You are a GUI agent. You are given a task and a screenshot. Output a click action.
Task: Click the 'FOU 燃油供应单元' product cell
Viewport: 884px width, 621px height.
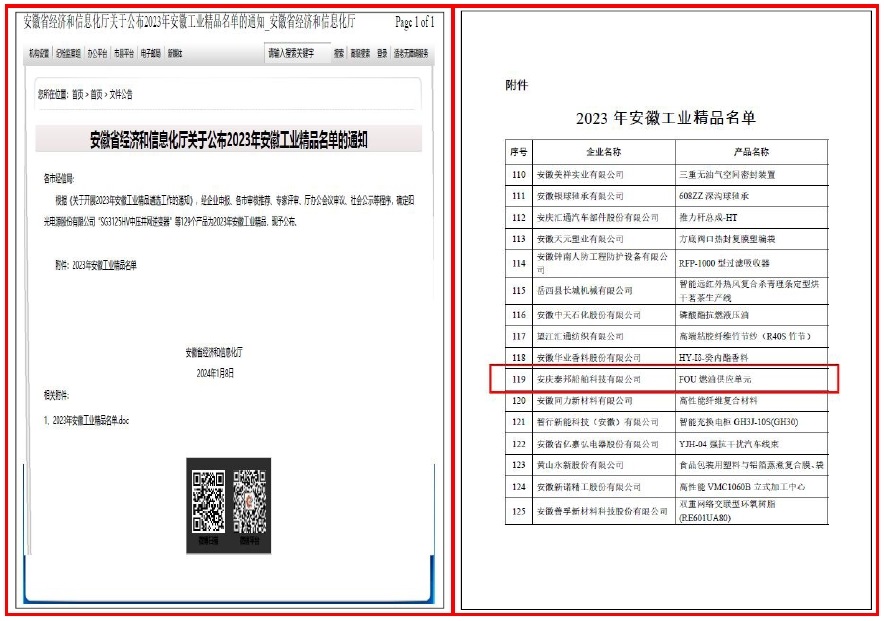[x=752, y=379]
